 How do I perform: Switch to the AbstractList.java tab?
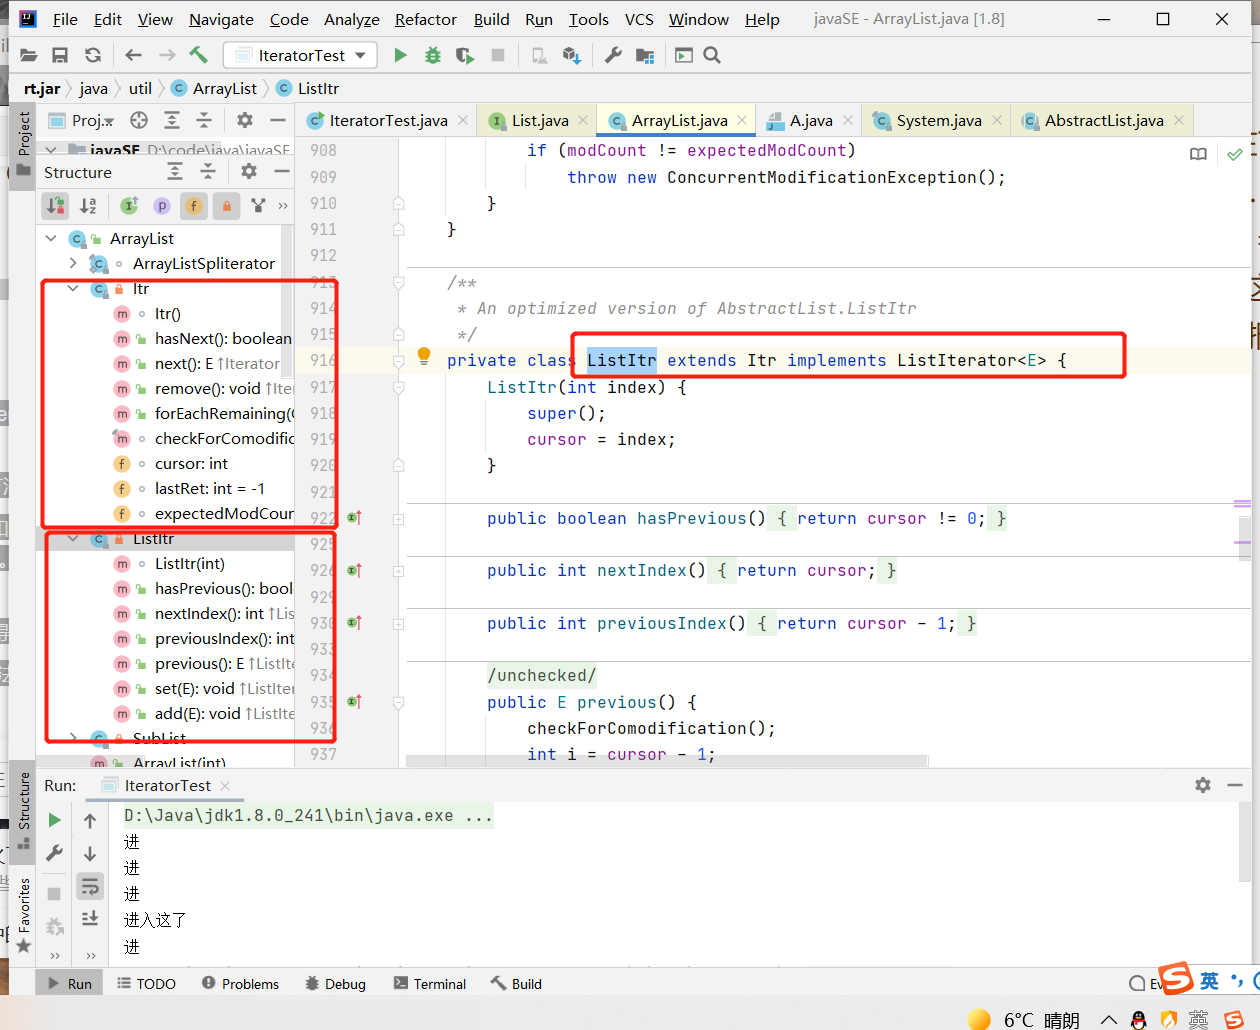pyautogui.click(x=1103, y=121)
